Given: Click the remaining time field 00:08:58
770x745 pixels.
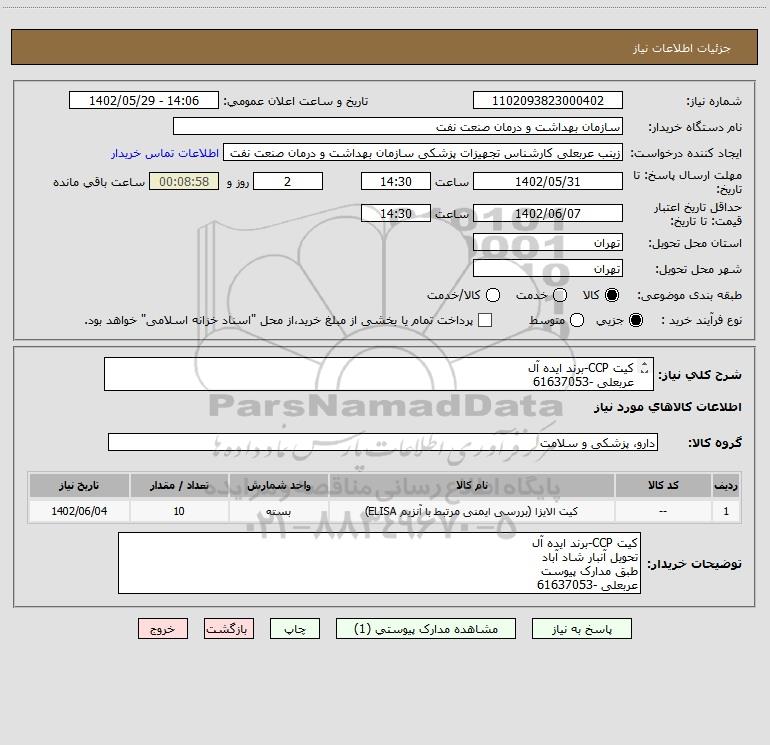Looking at the screenshot, I should coord(184,181).
